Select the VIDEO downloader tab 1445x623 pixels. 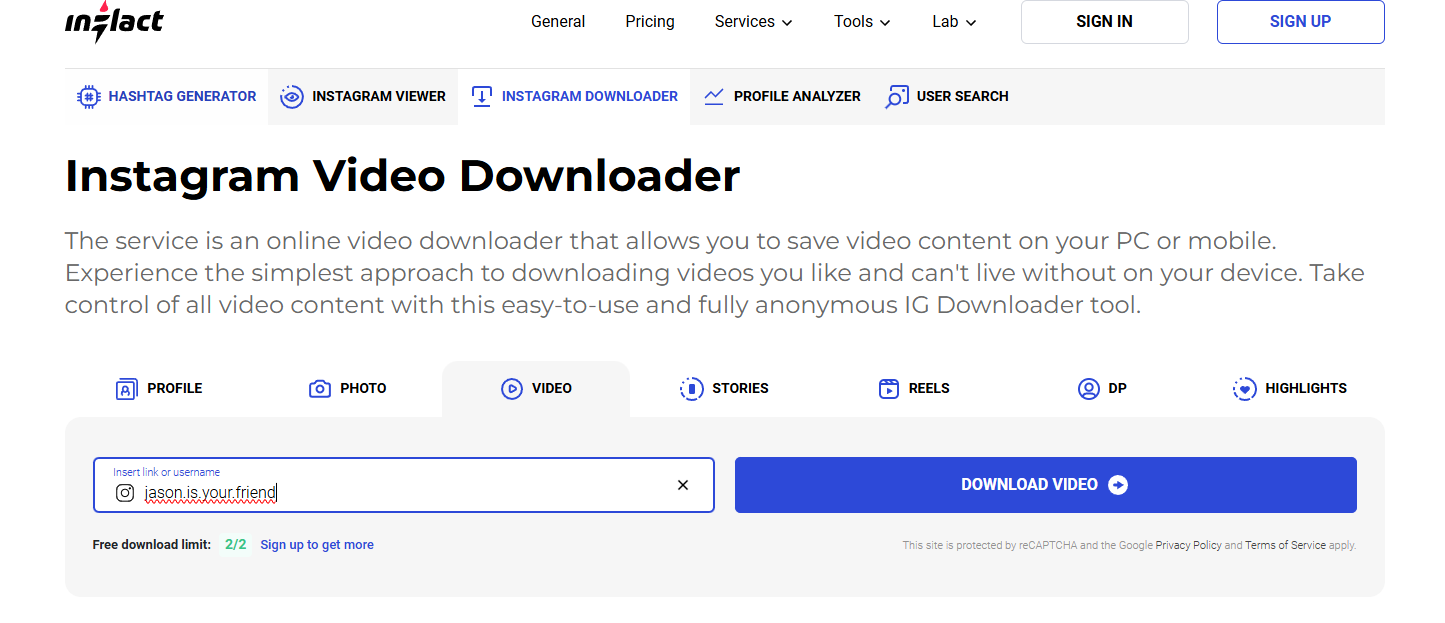click(x=536, y=389)
